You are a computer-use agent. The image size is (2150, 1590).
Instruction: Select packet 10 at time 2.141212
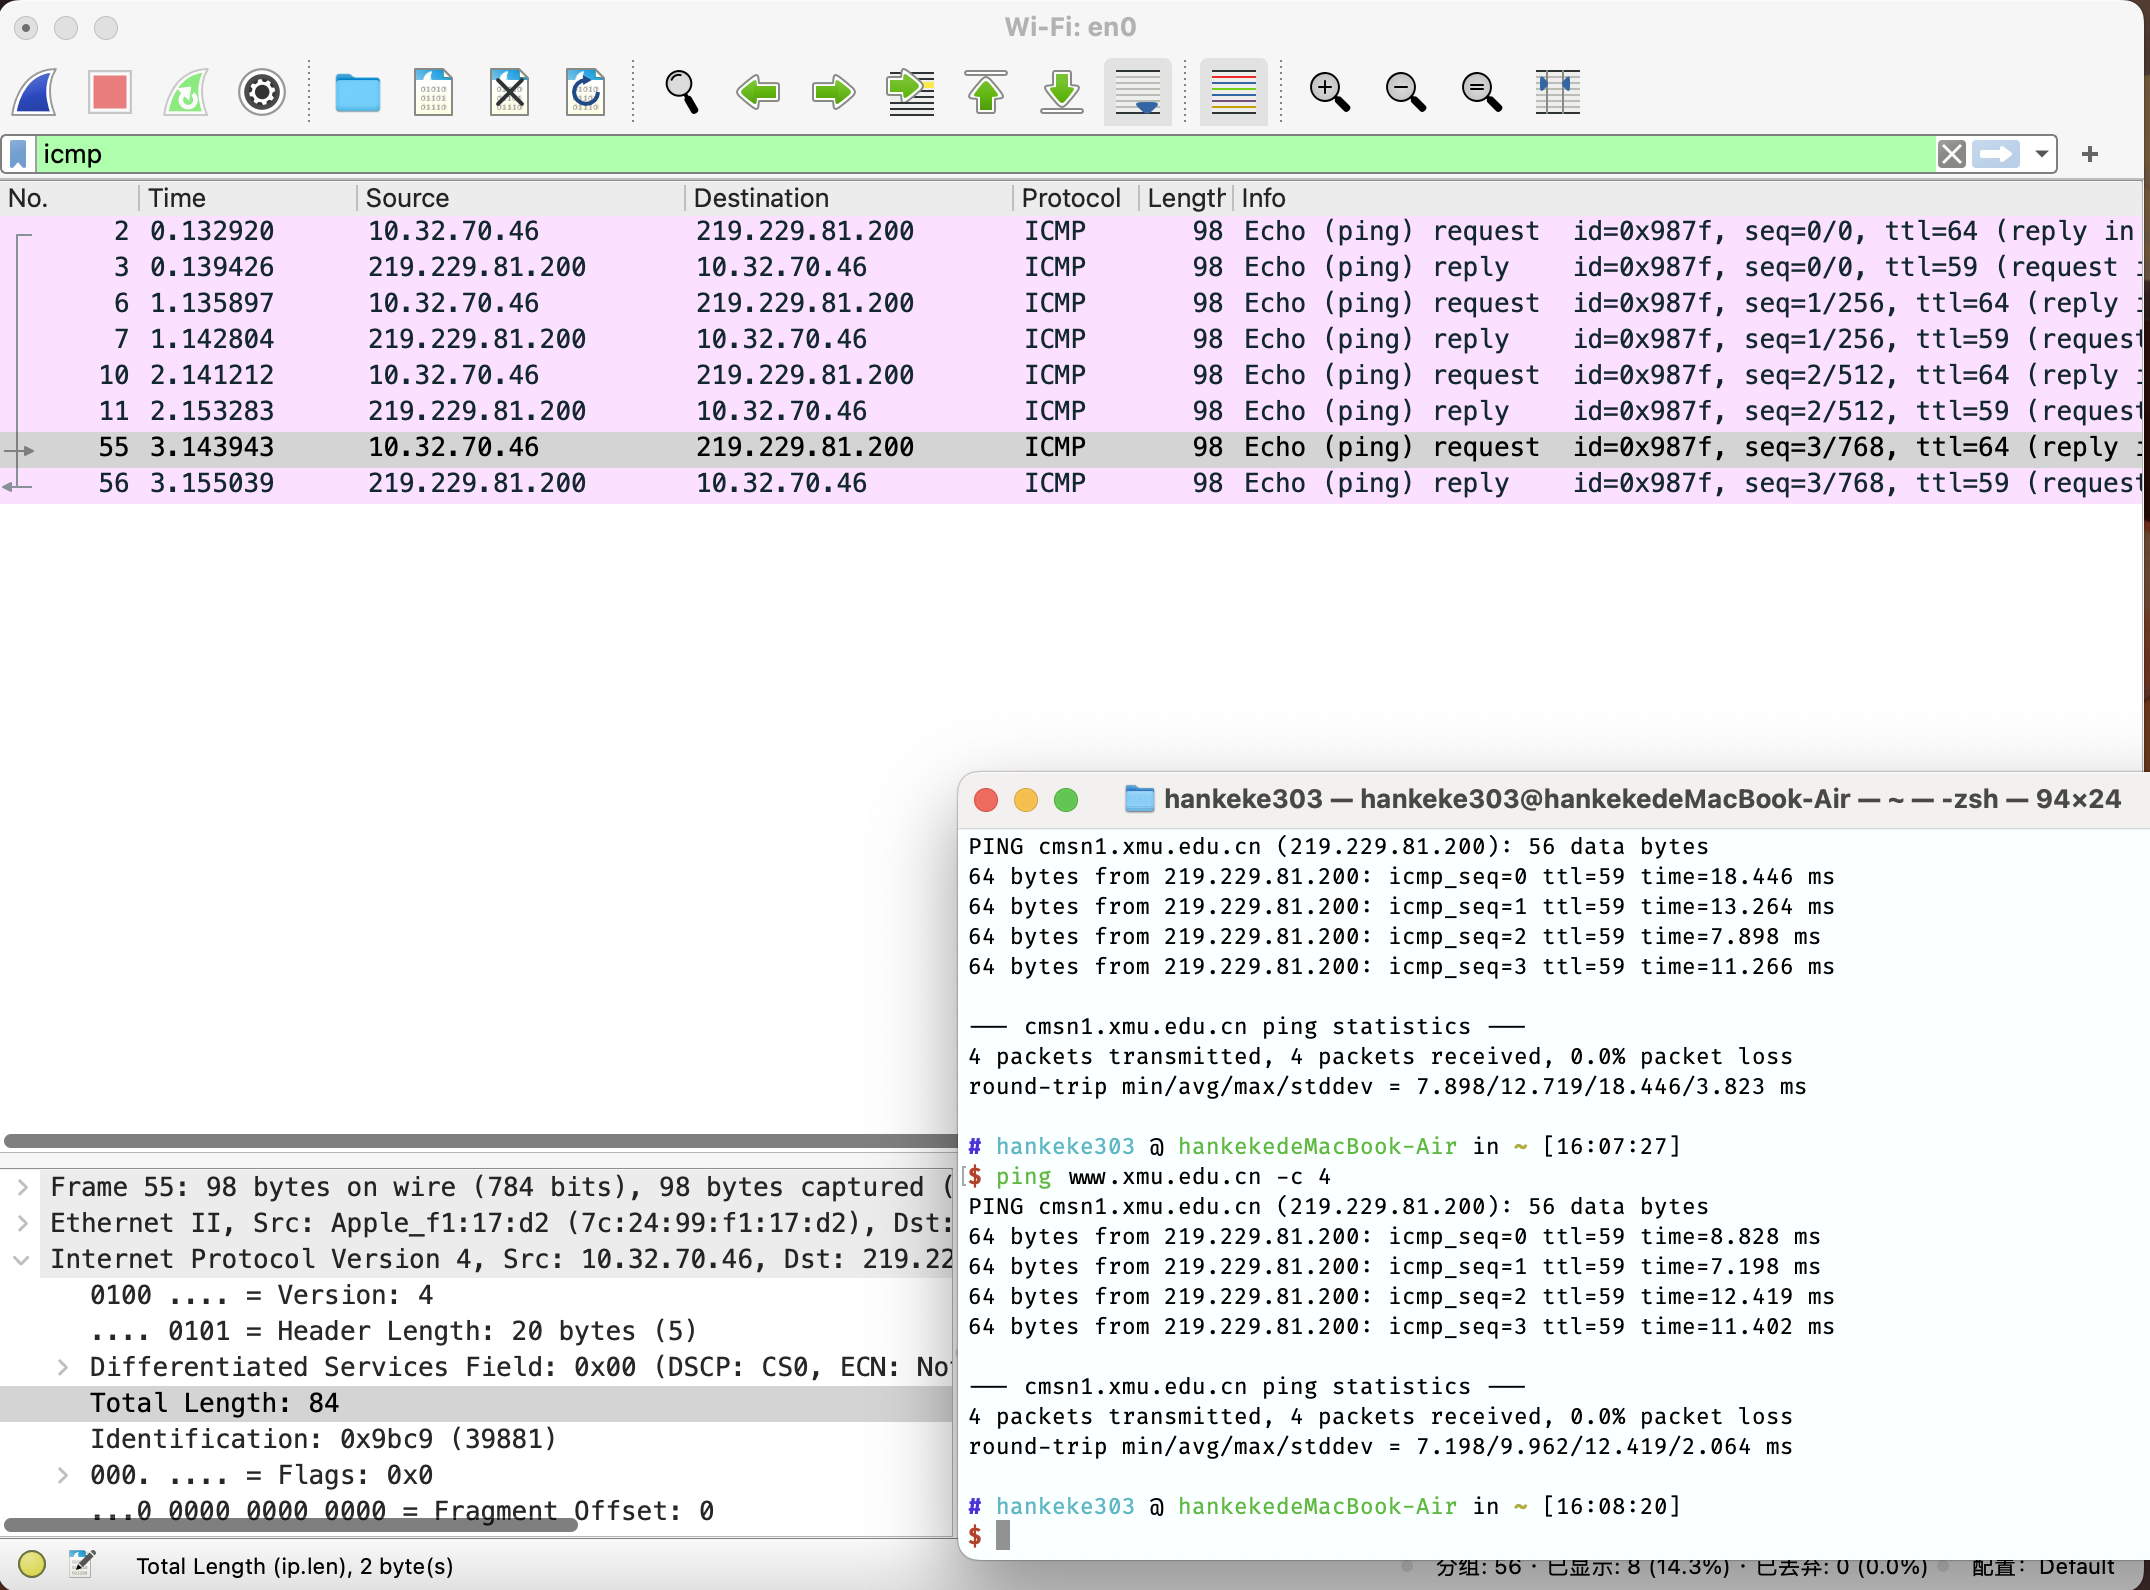pyautogui.click(x=1071, y=375)
